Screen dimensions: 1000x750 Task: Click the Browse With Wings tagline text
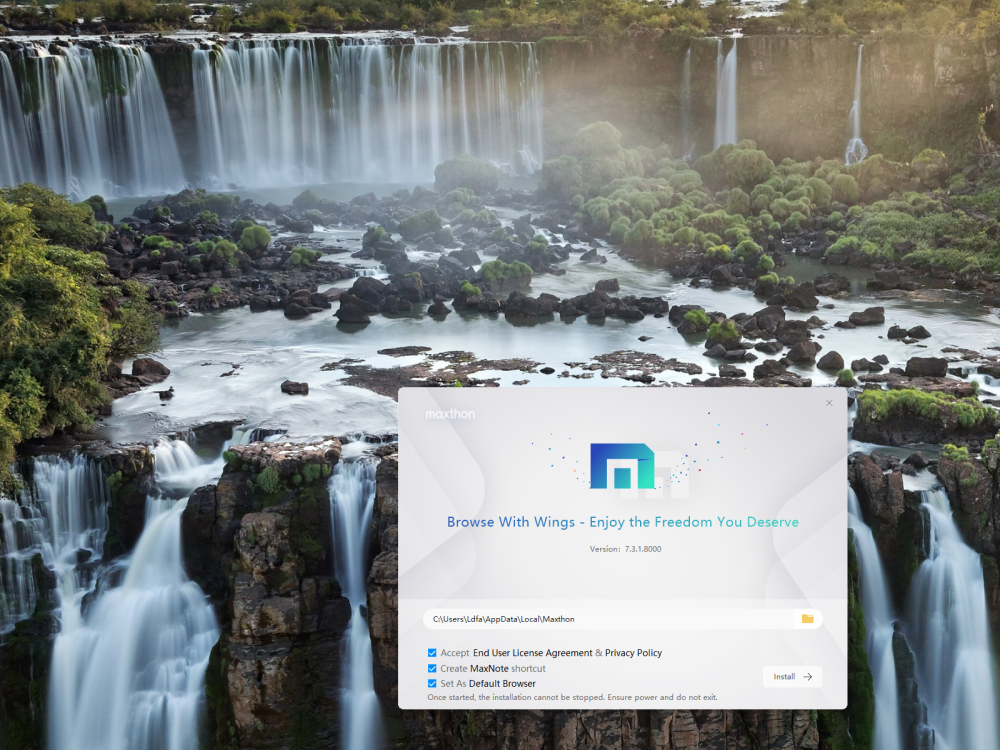pos(622,522)
